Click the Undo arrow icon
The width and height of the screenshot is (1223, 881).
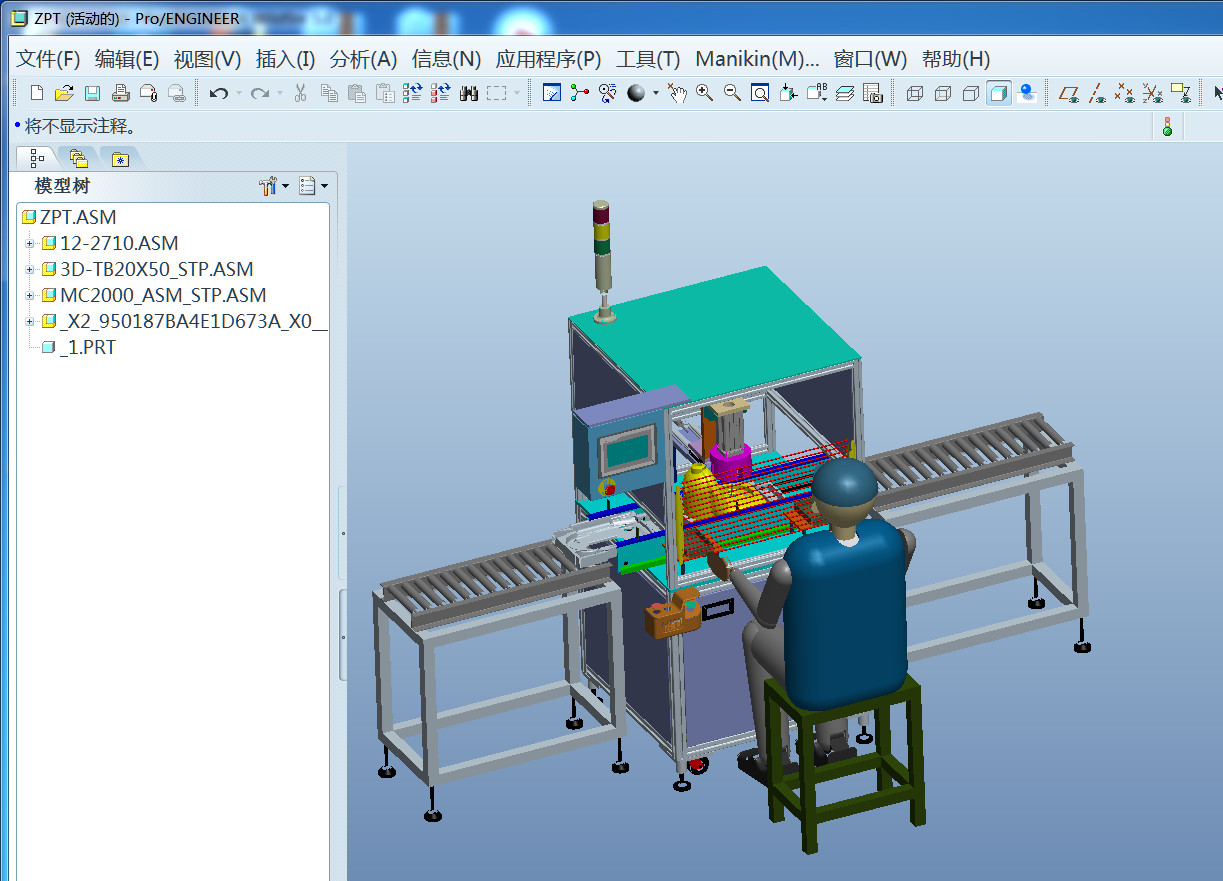pyautogui.click(x=218, y=93)
